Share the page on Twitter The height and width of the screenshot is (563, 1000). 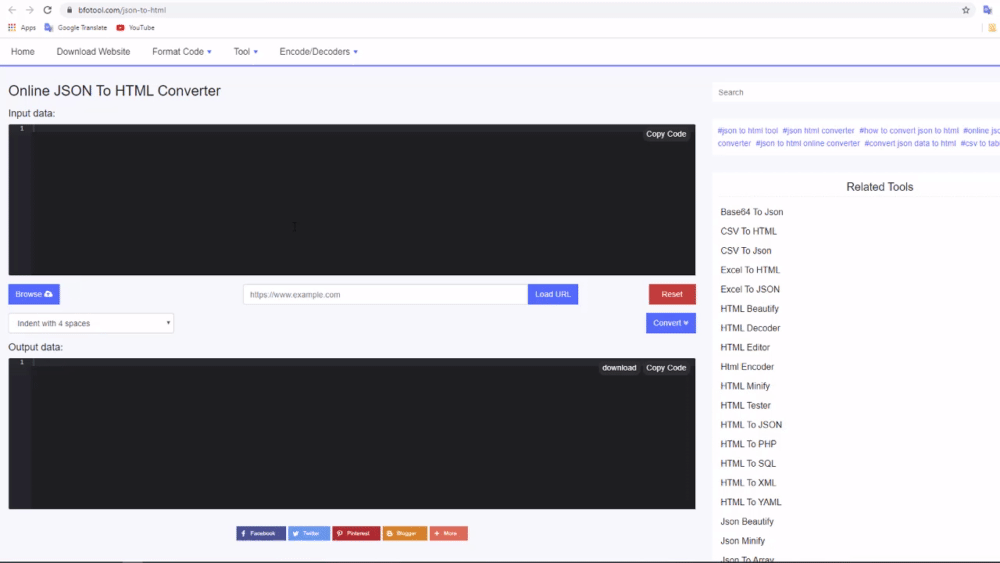[309, 534]
